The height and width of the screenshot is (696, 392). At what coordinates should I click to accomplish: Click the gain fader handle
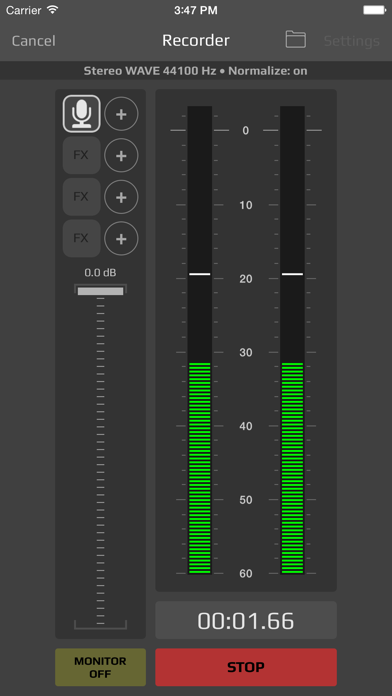pos(100,291)
